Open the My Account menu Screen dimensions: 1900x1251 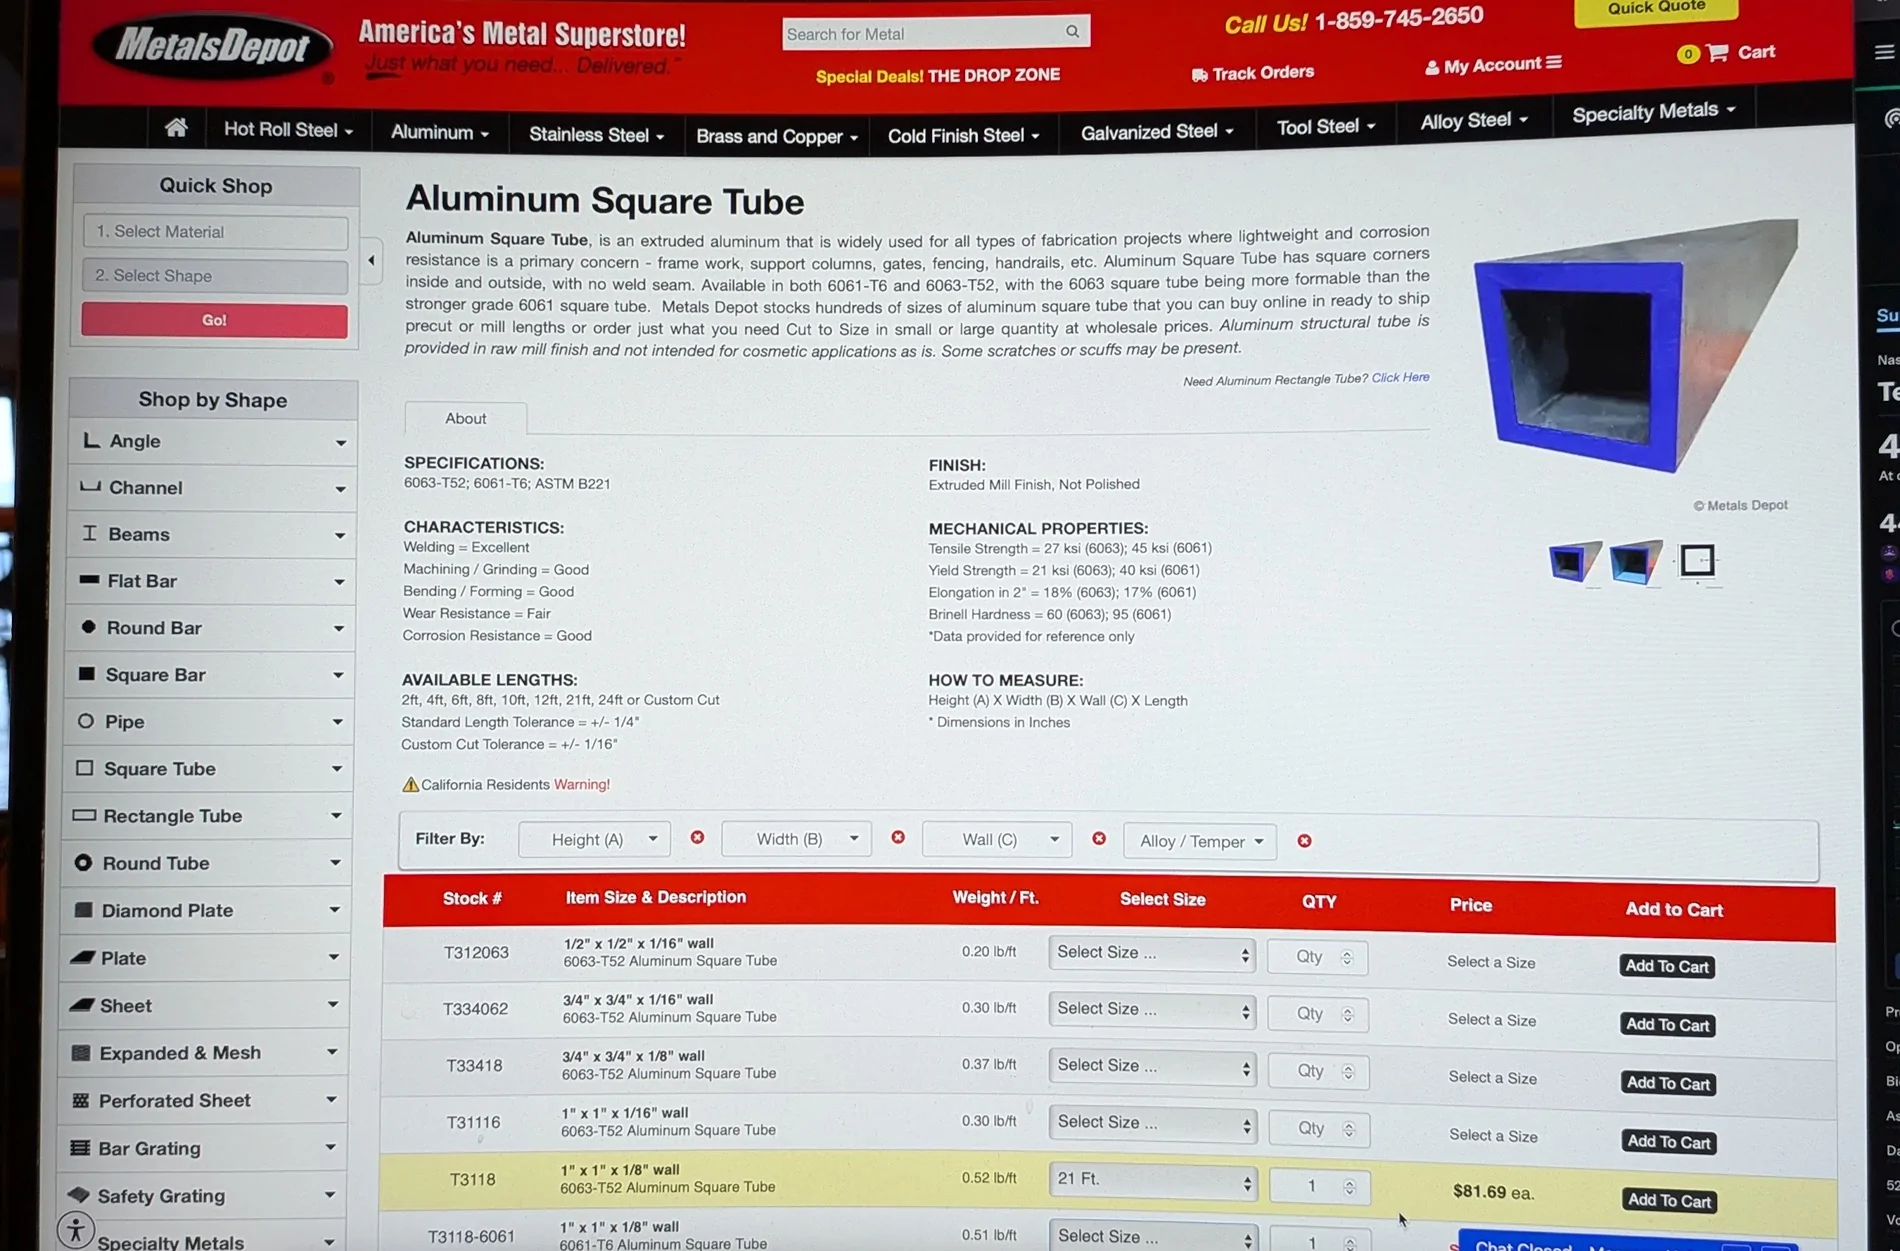pos(1493,65)
